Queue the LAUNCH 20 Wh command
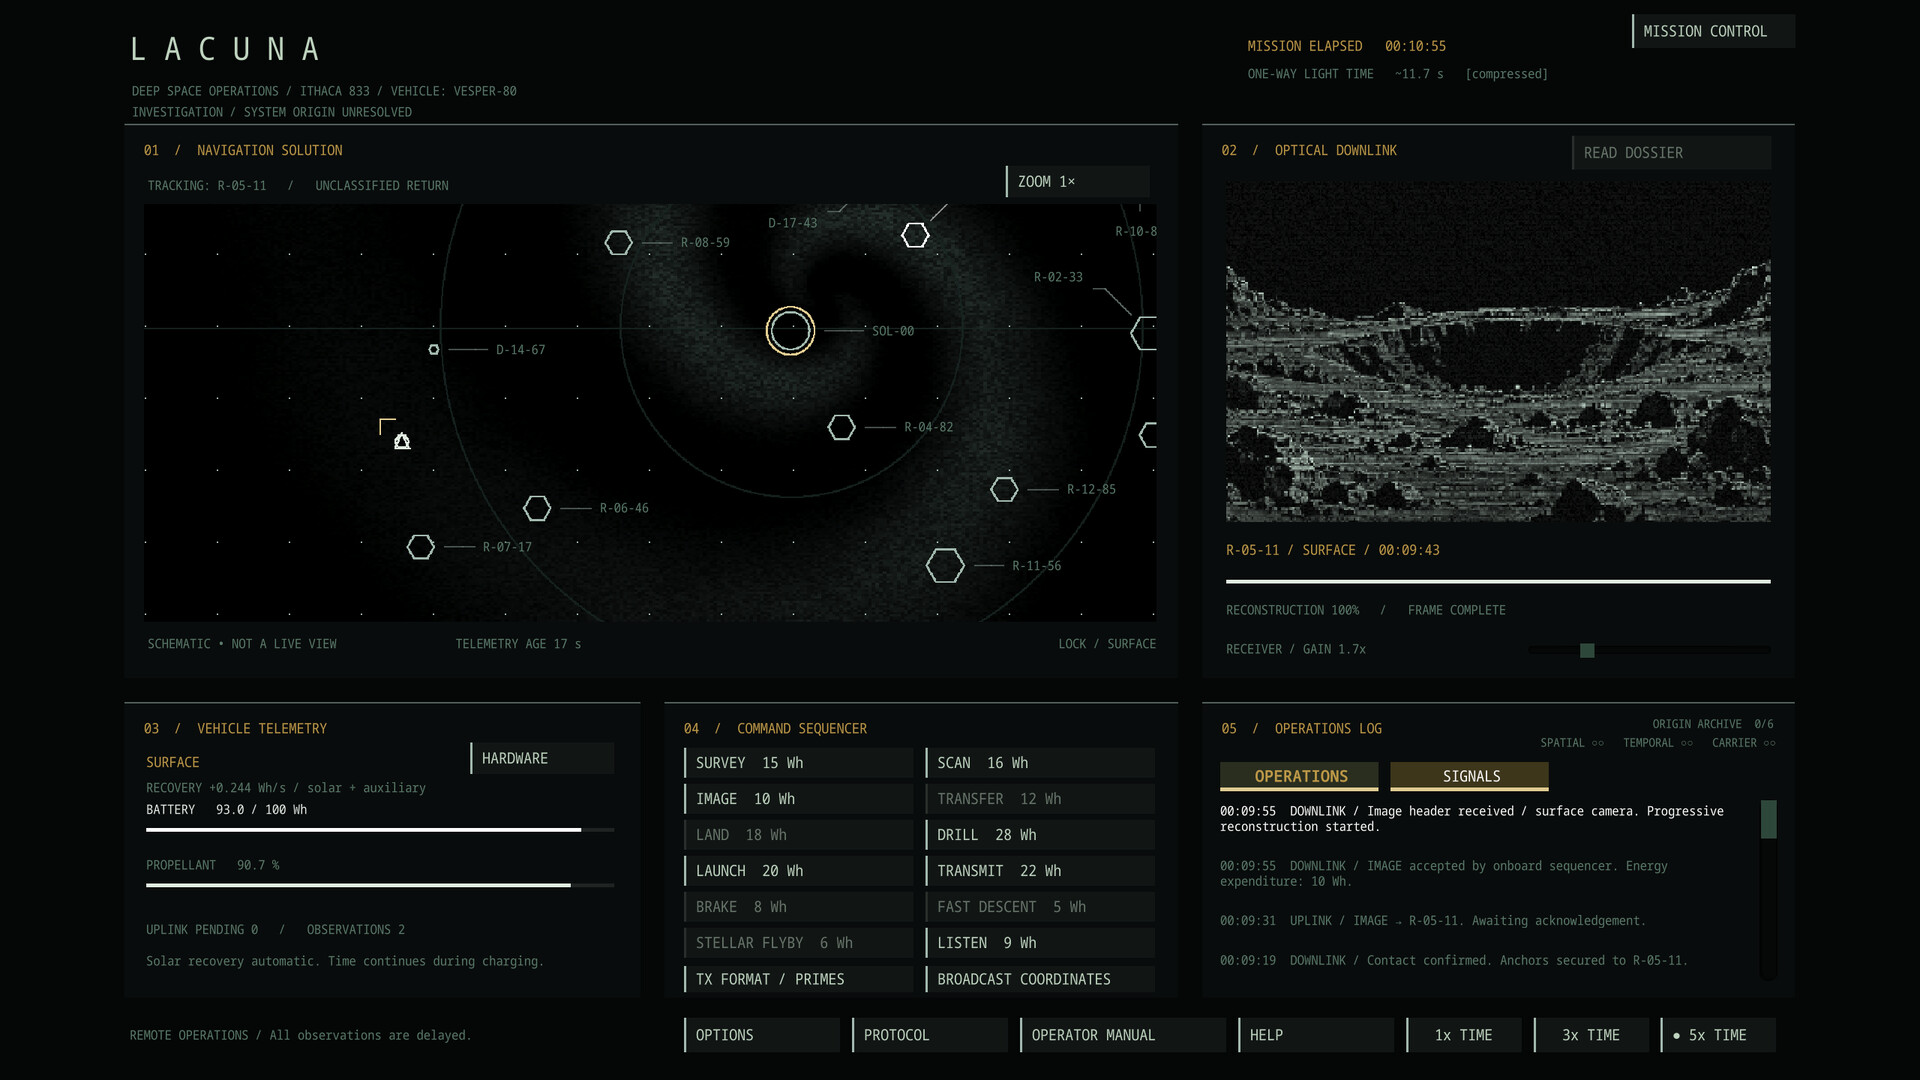Image resolution: width=1920 pixels, height=1080 pixels. click(x=798, y=871)
